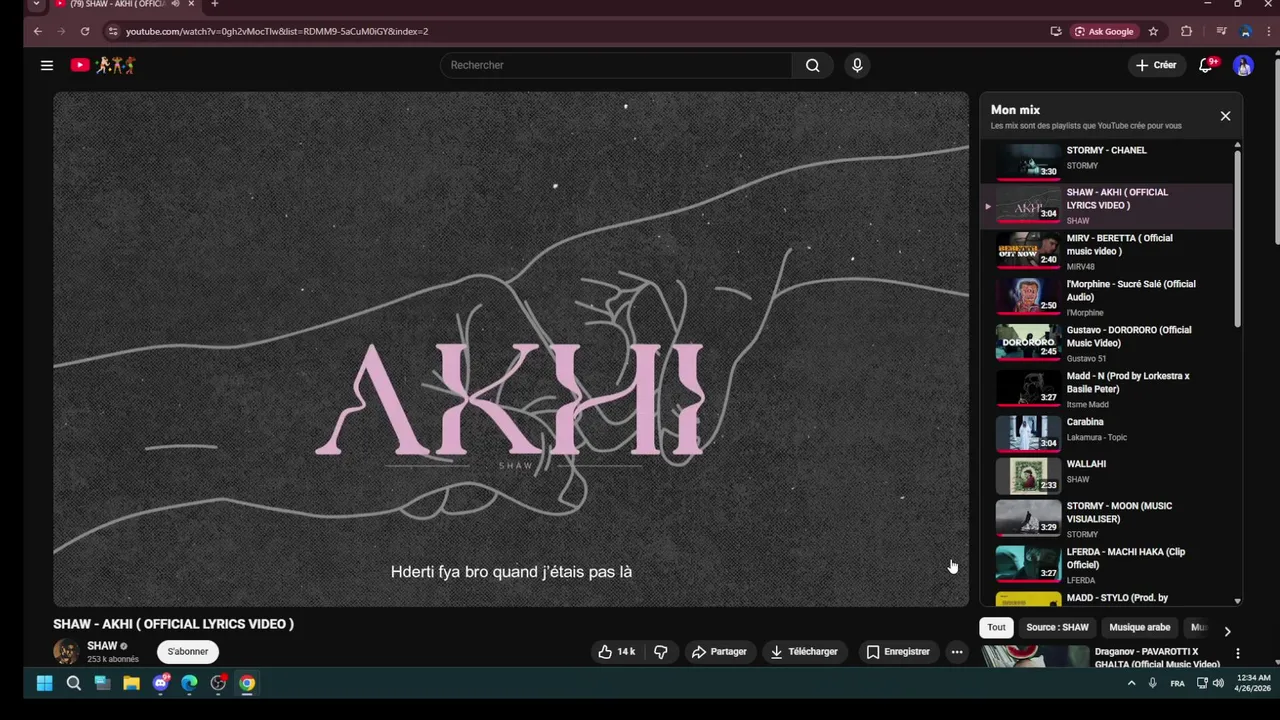The height and width of the screenshot is (720, 1280).
Task: Mute the tab via speaker icon
Action: coord(175,4)
